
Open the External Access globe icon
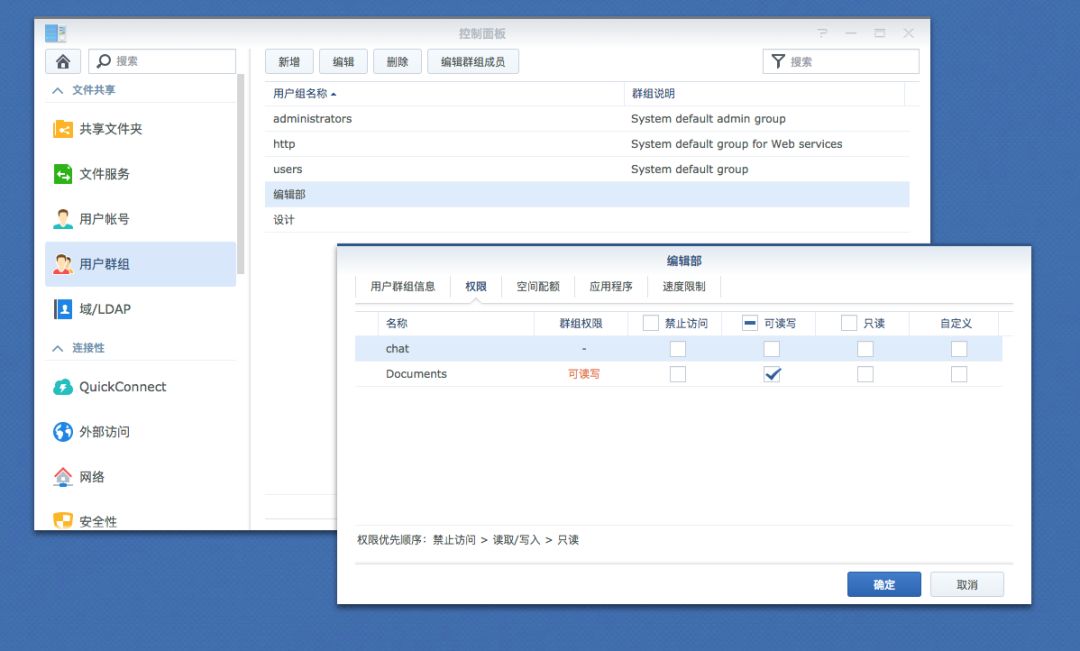point(63,432)
